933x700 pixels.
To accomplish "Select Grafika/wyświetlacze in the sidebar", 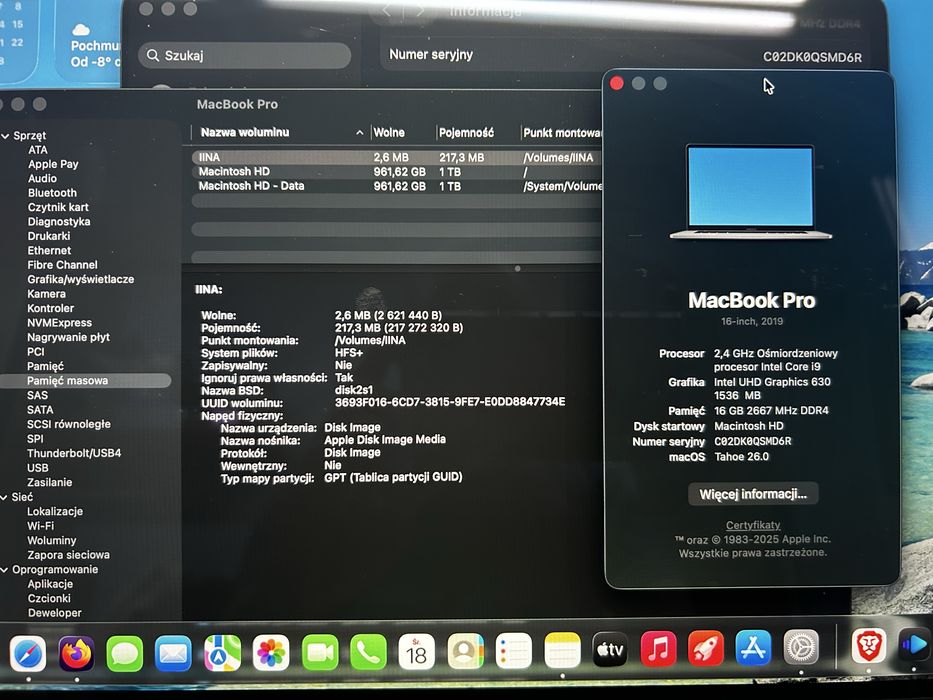I will tap(80, 279).
